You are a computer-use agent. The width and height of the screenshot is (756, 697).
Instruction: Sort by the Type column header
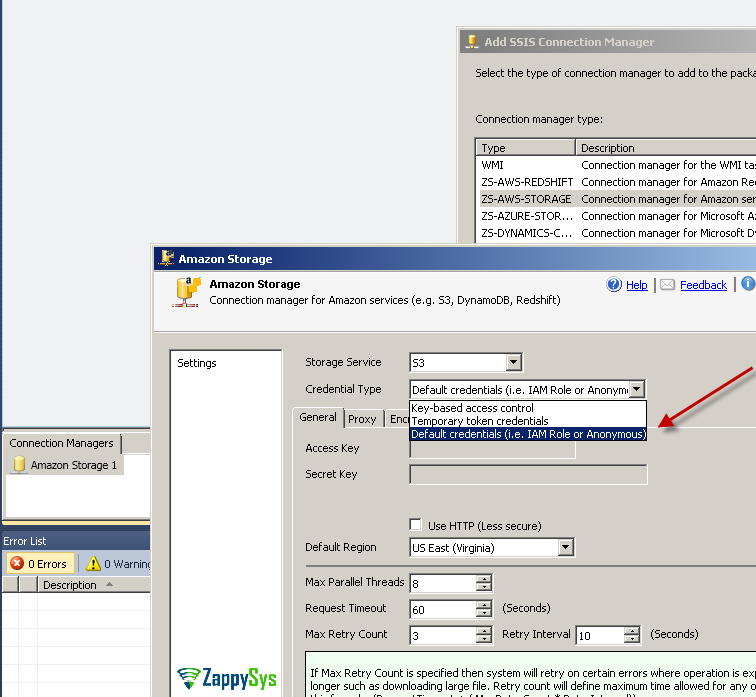tap(526, 147)
